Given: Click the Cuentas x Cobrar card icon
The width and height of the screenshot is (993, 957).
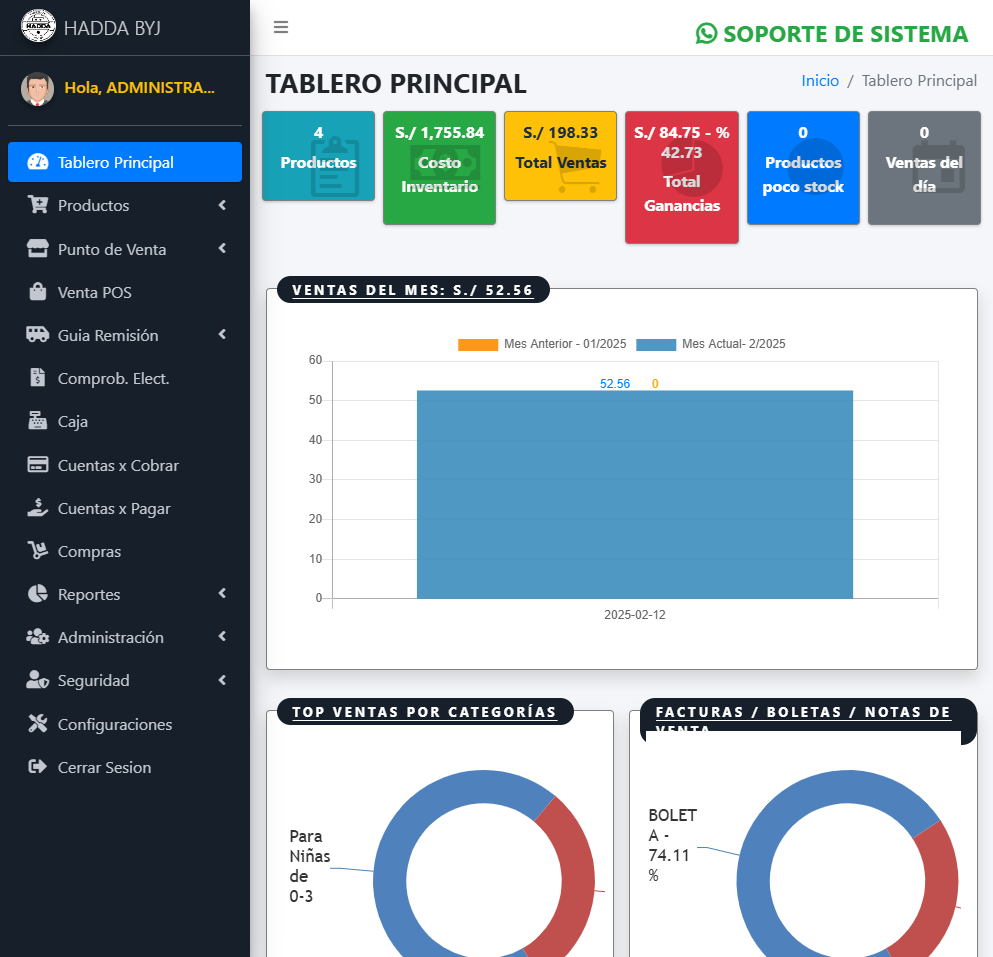Looking at the screenshot, I should coord(38,465).
